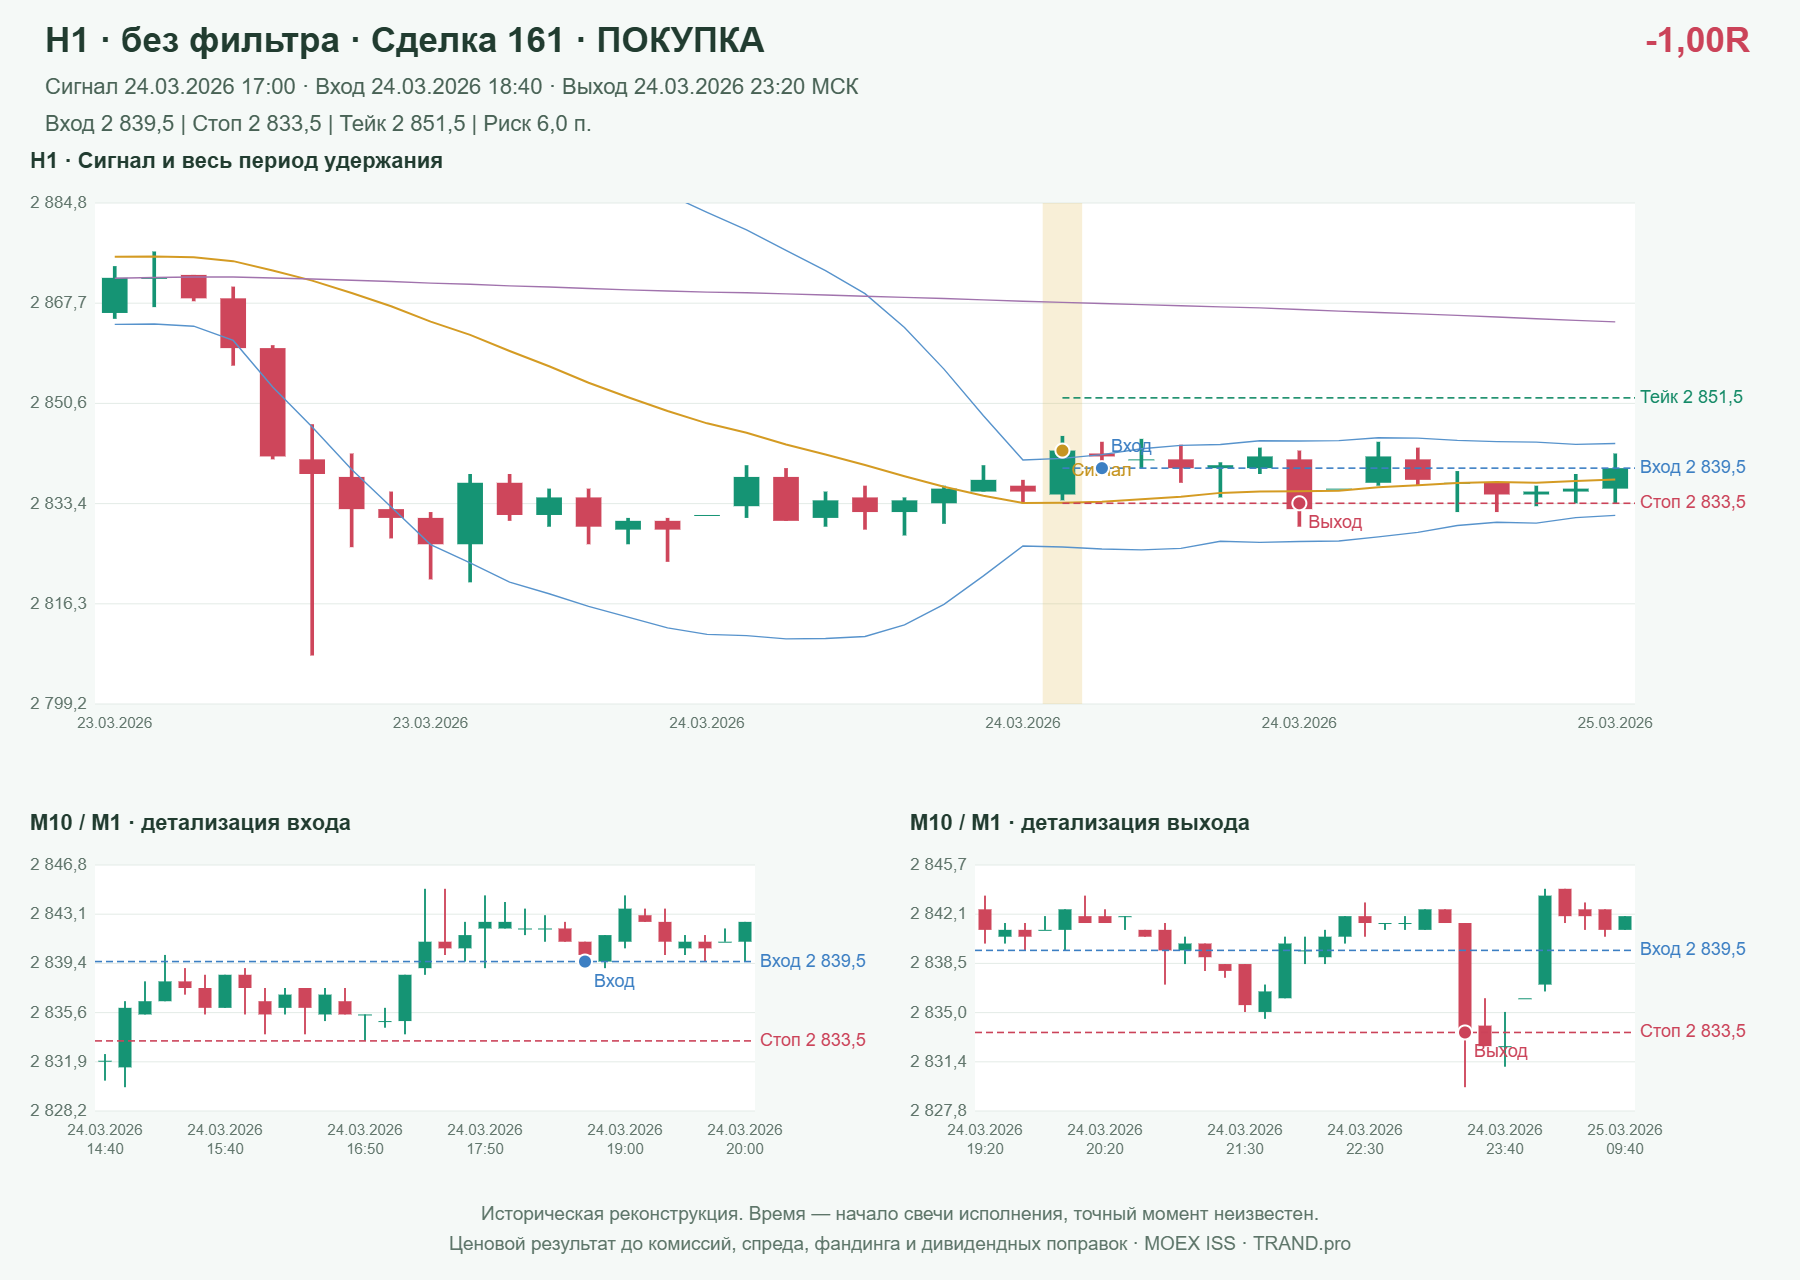1800x1280 pixels.
Task: Click the '24.03.2026 23:40' time axis label
Action: (1505, 1139)
